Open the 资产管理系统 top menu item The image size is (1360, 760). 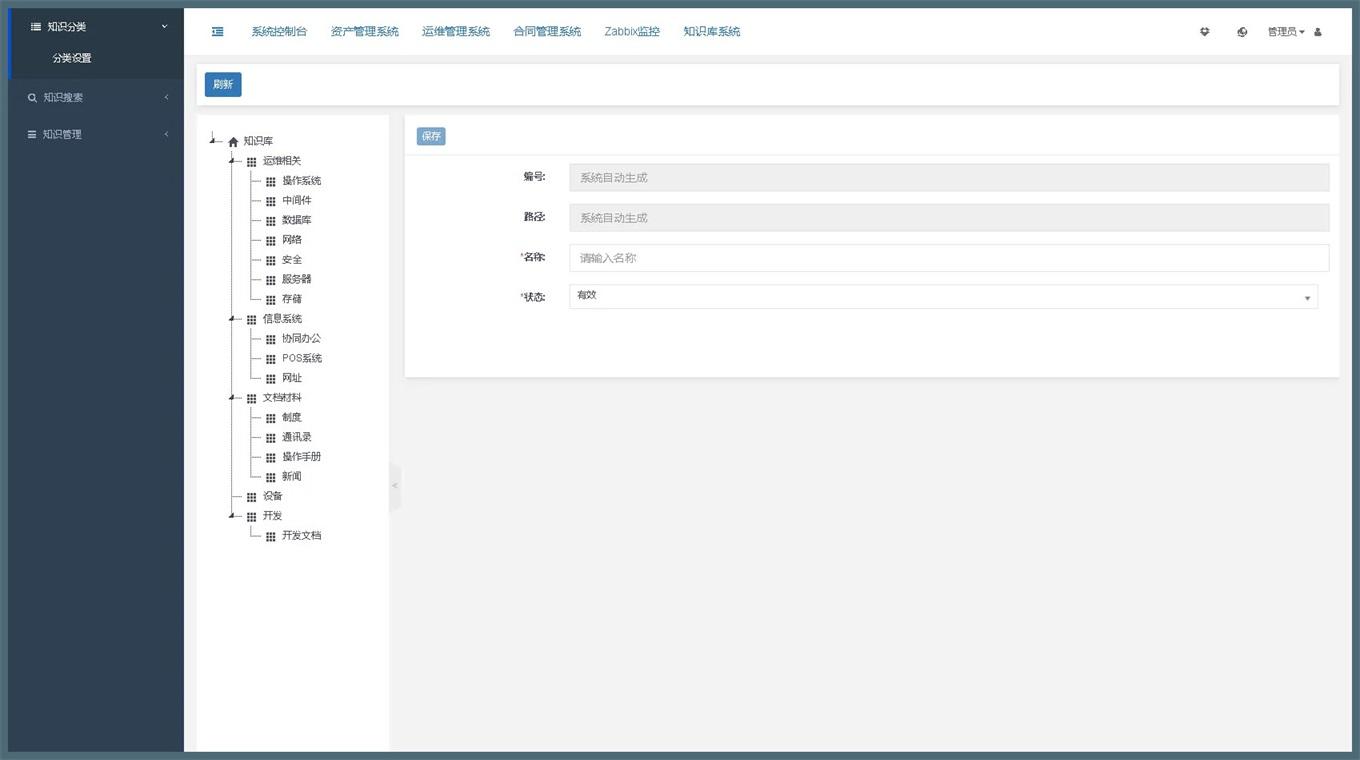tap(364, 32)
